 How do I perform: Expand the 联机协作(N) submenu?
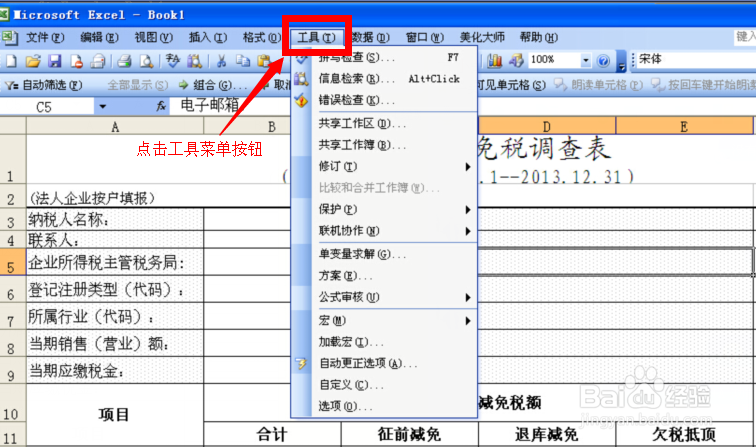[384, 231]
